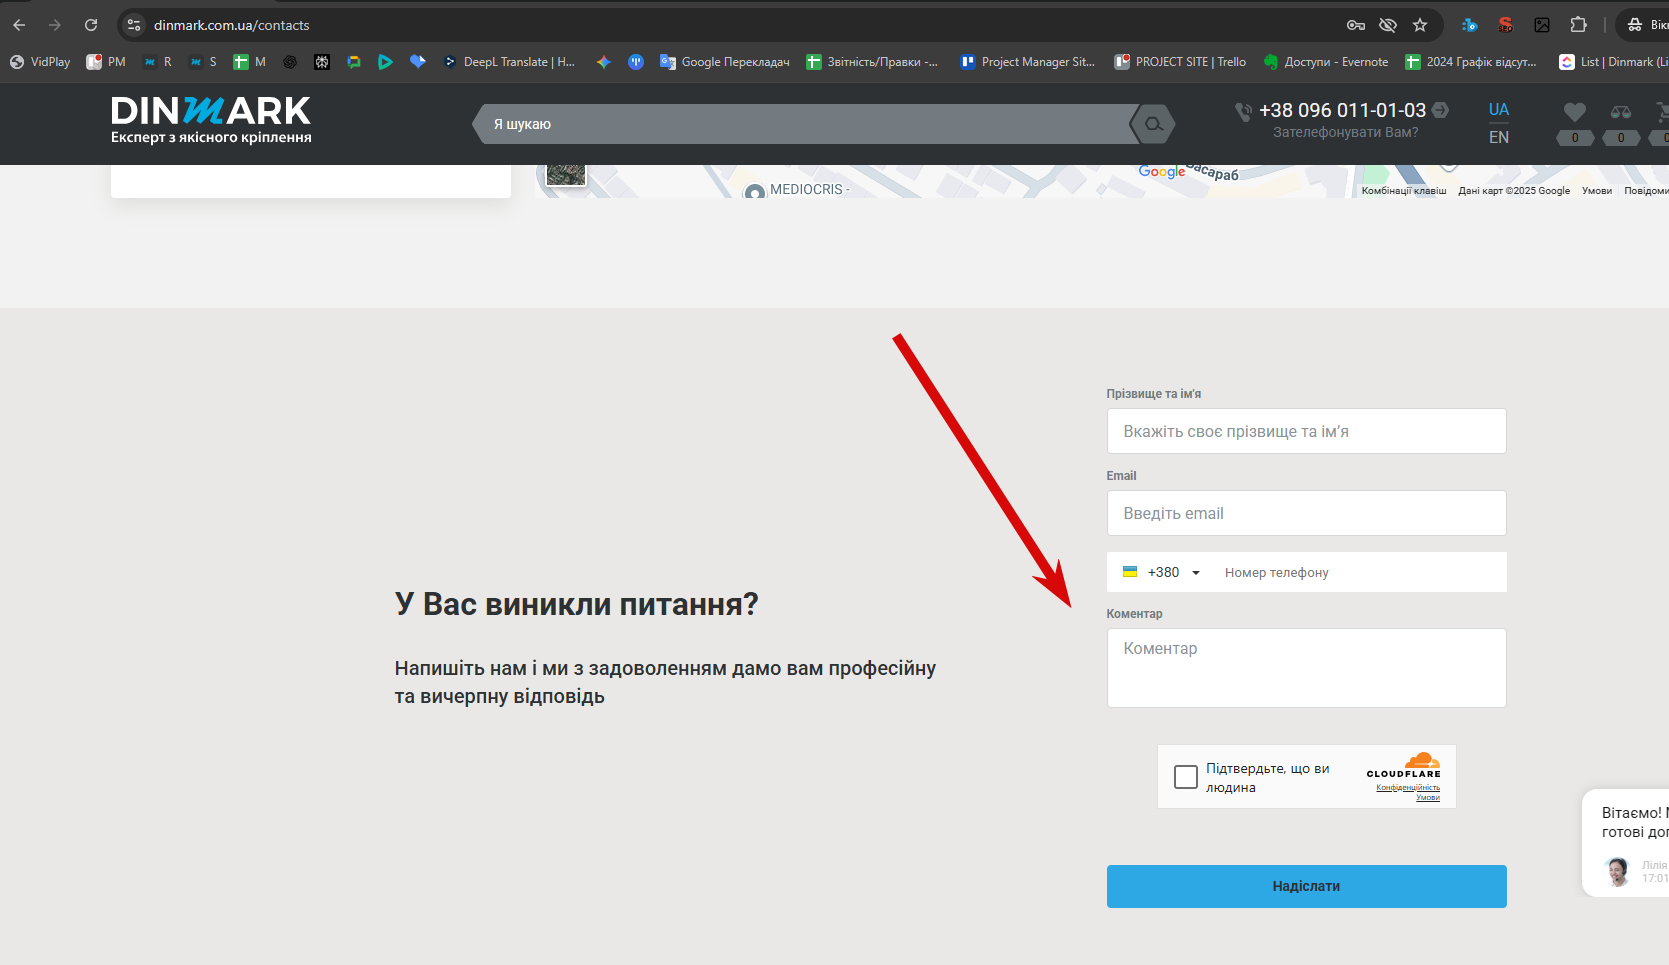1669x965 pixels.
Task: Switch site language to UA
Action: [1498, 109]
